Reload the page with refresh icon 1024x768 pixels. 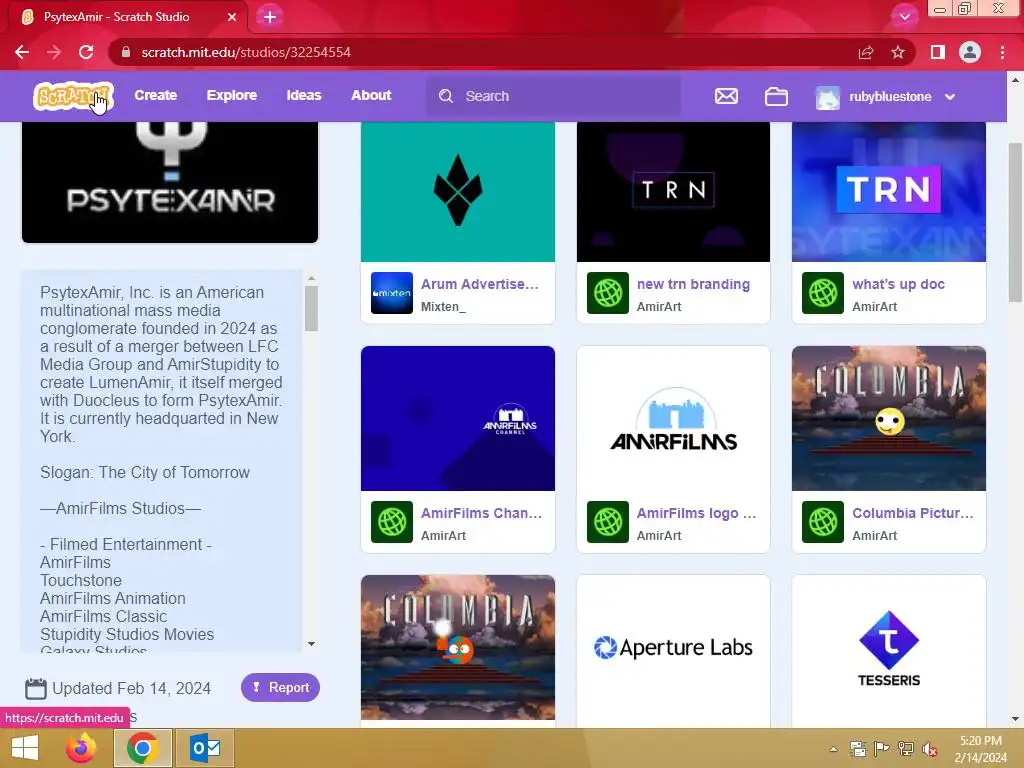tap(86, 52)
